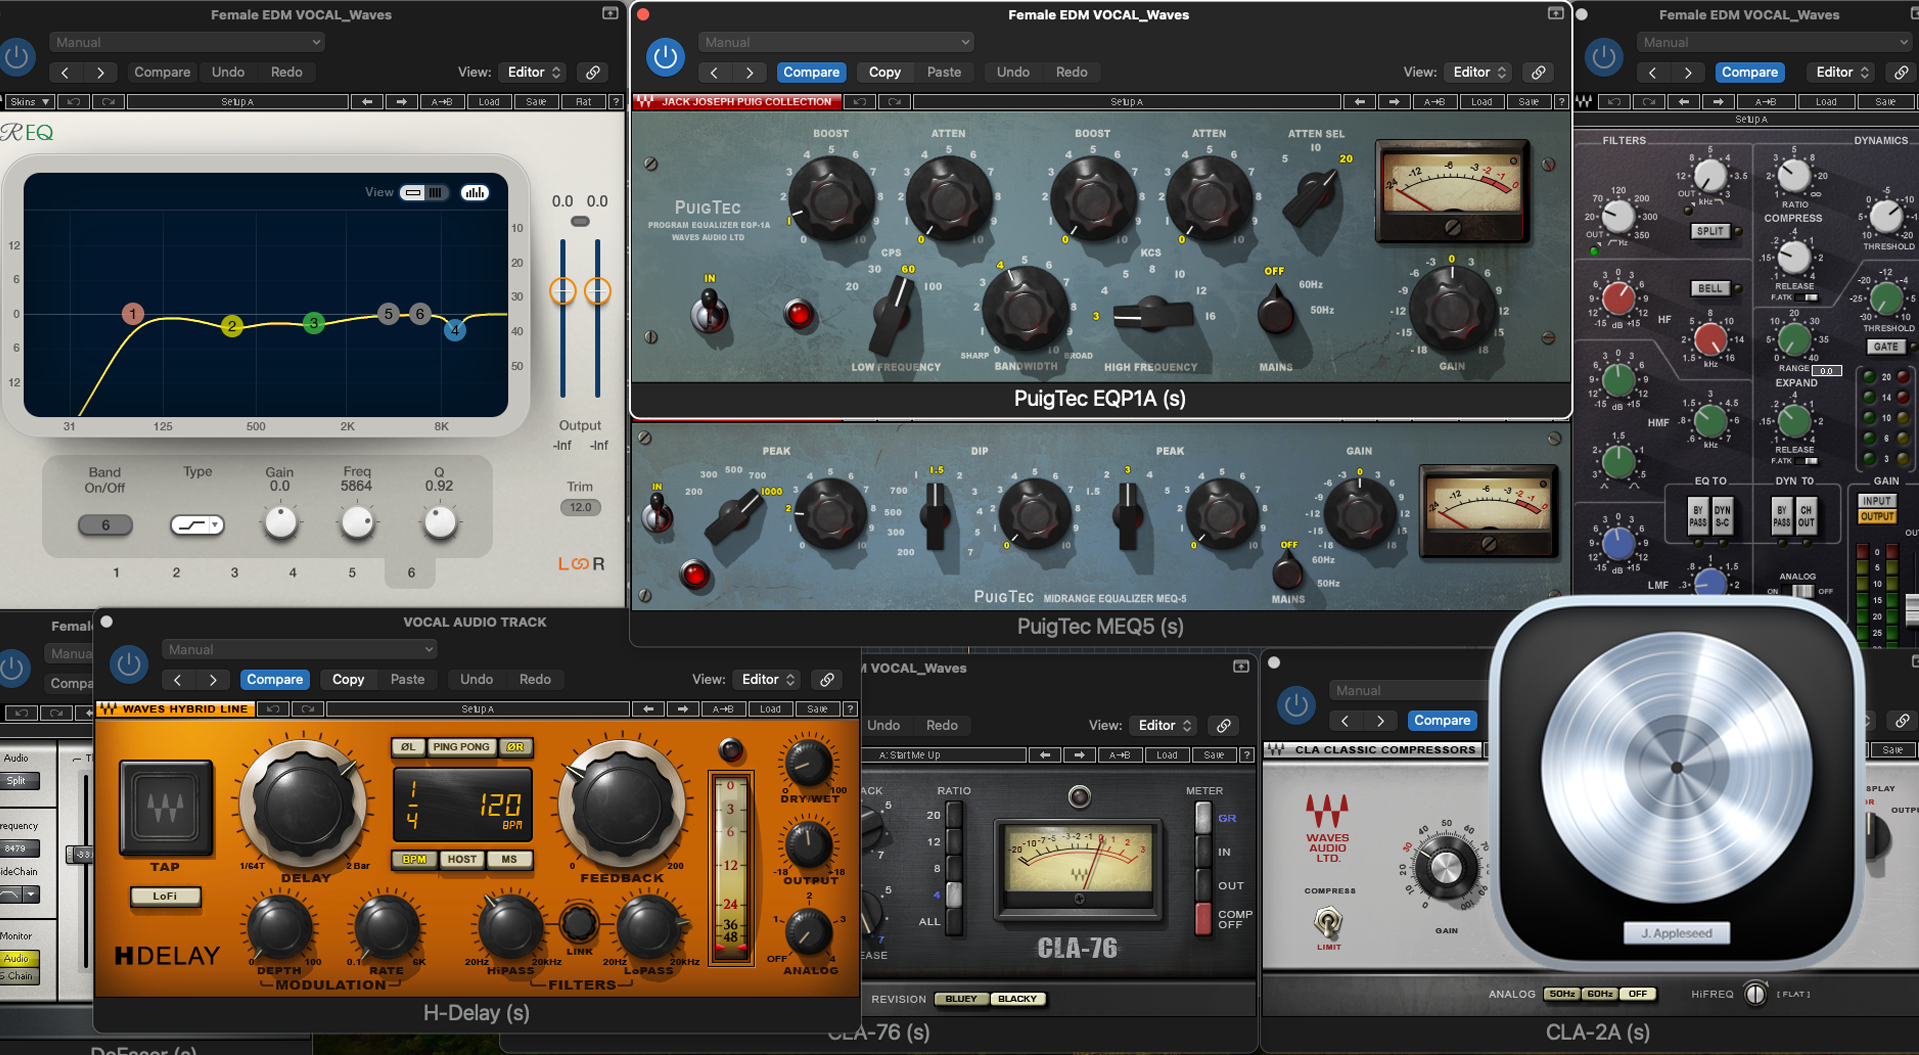Click the link icon in PuigTec header

[x=1538, y=72]
